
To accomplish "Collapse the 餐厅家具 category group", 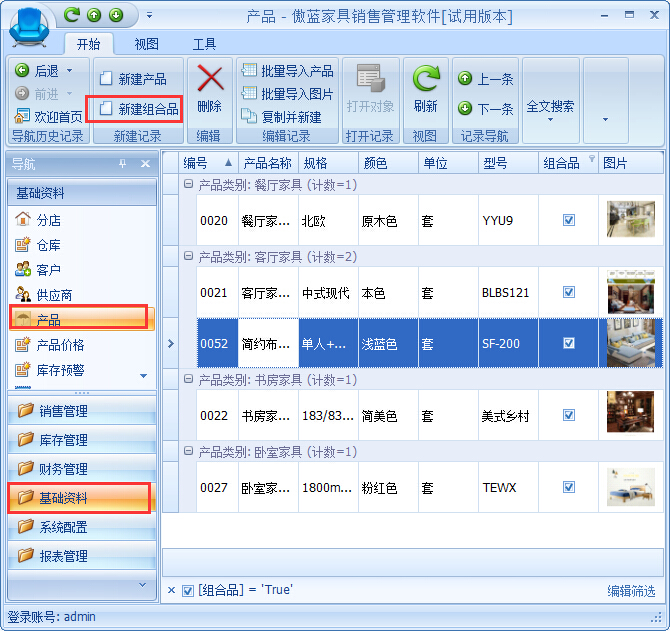I will 188,185.
